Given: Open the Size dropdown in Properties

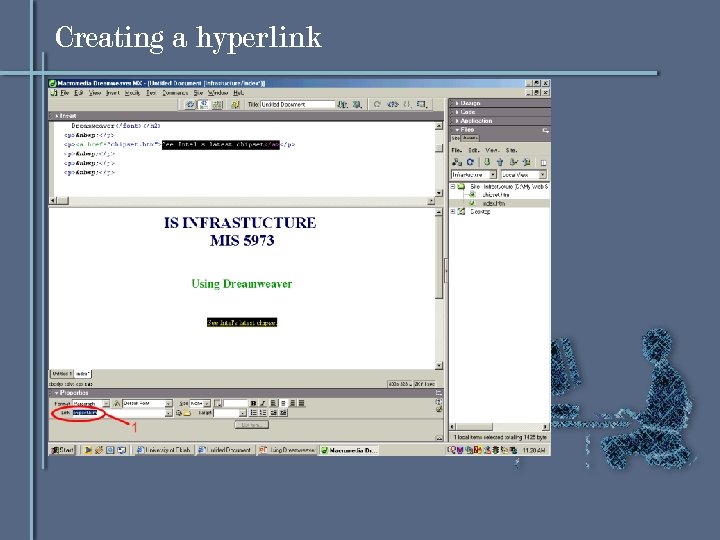Looking at the screenshot, I should pos(207,403).
